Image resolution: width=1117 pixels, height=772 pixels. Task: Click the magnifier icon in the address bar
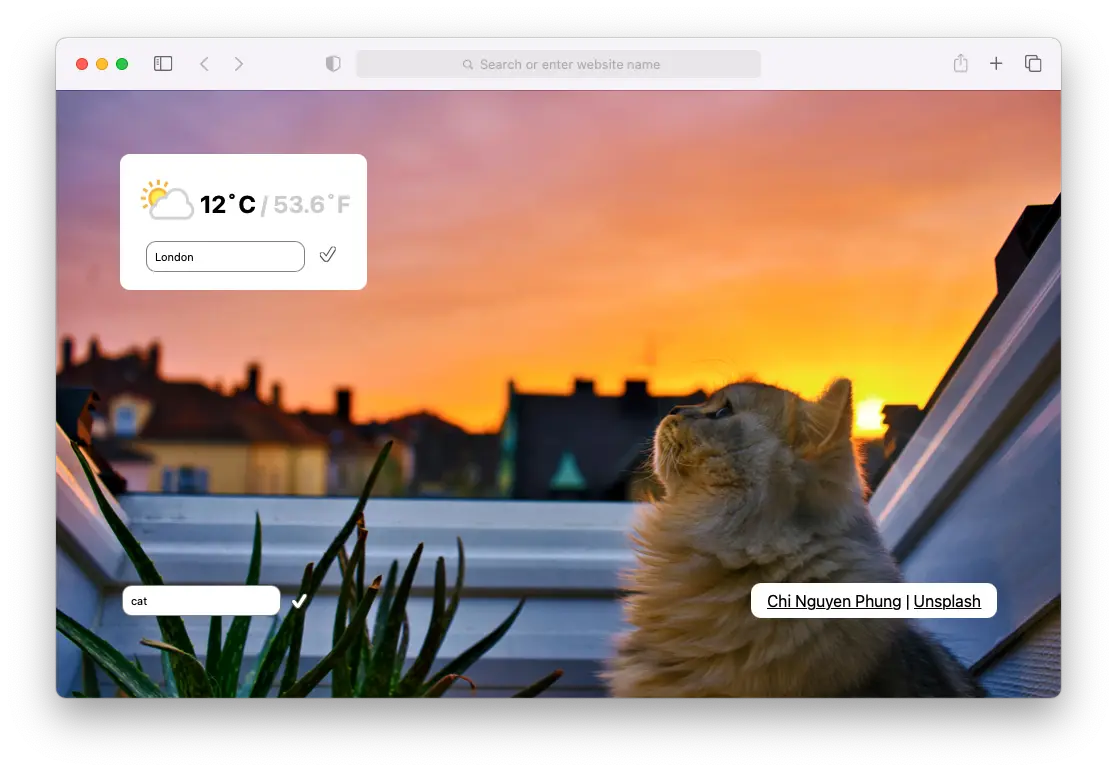(468, 65)
